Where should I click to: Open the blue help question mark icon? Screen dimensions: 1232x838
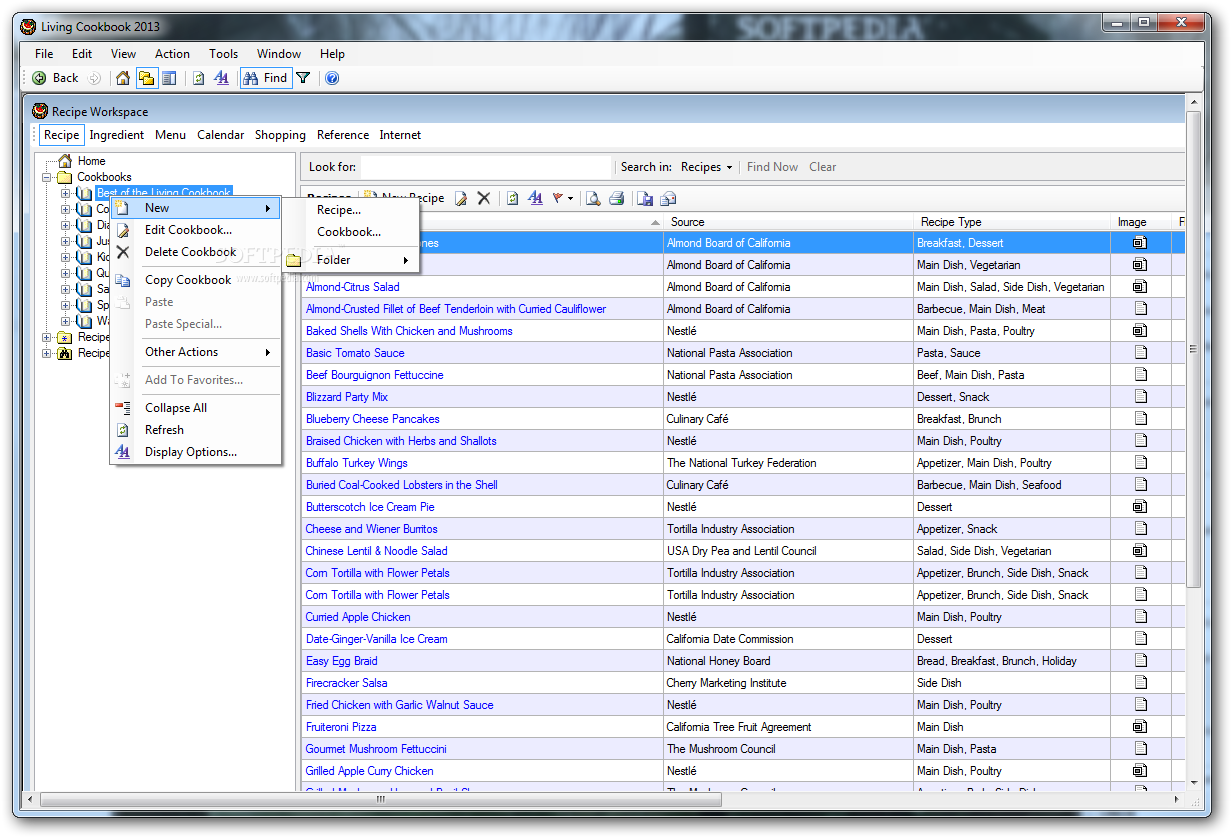(332, 78)
